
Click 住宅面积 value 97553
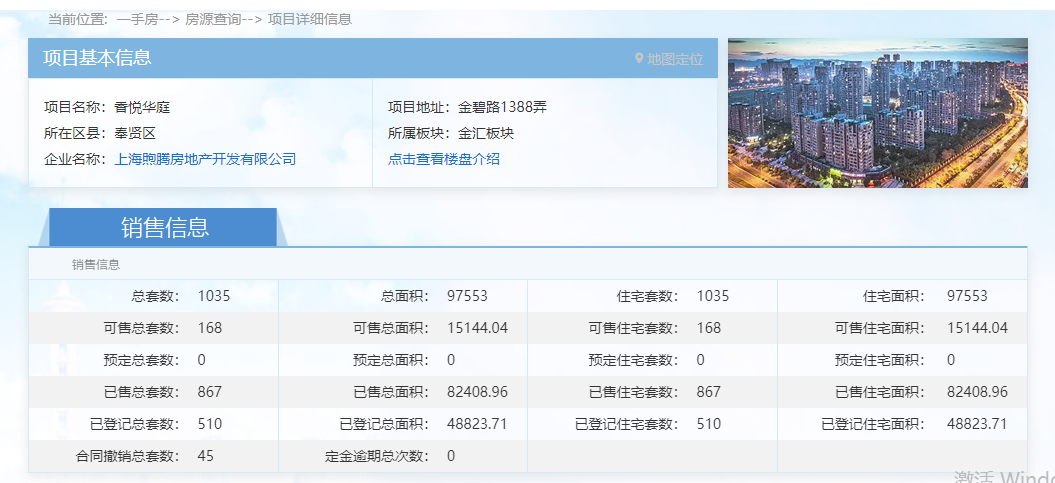967,296
